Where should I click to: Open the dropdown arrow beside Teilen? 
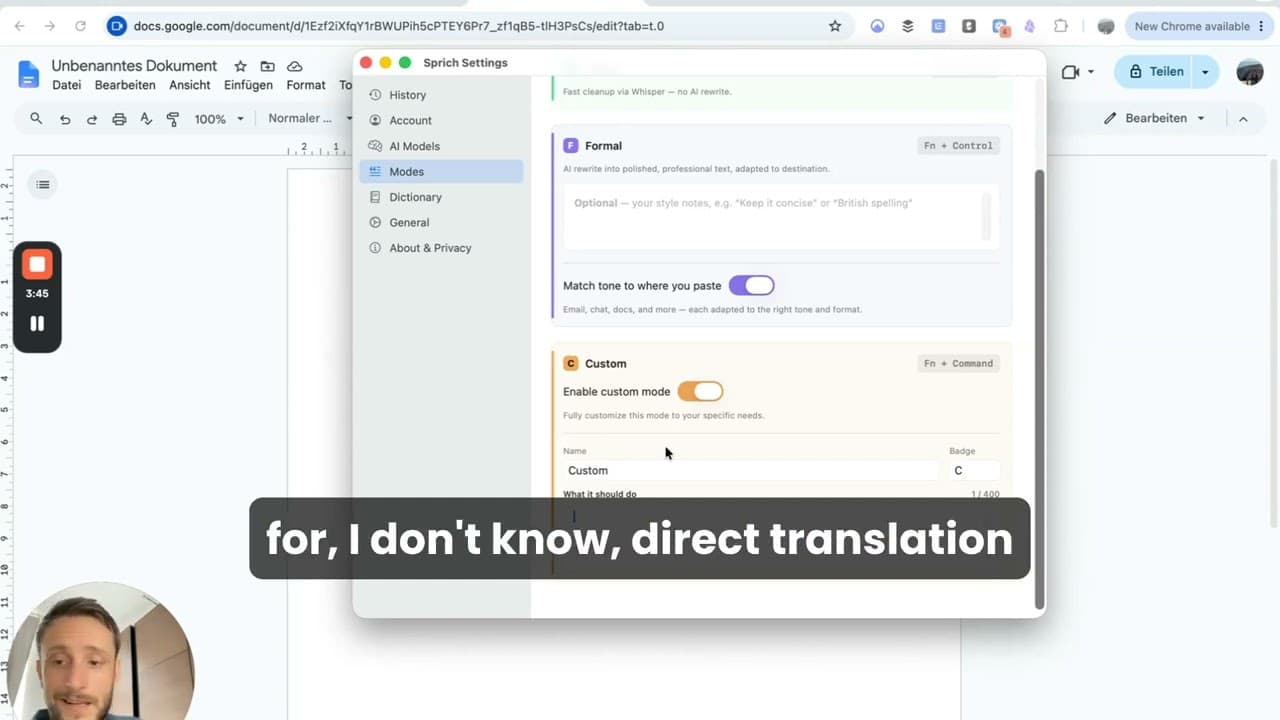tap(1206, 72)
